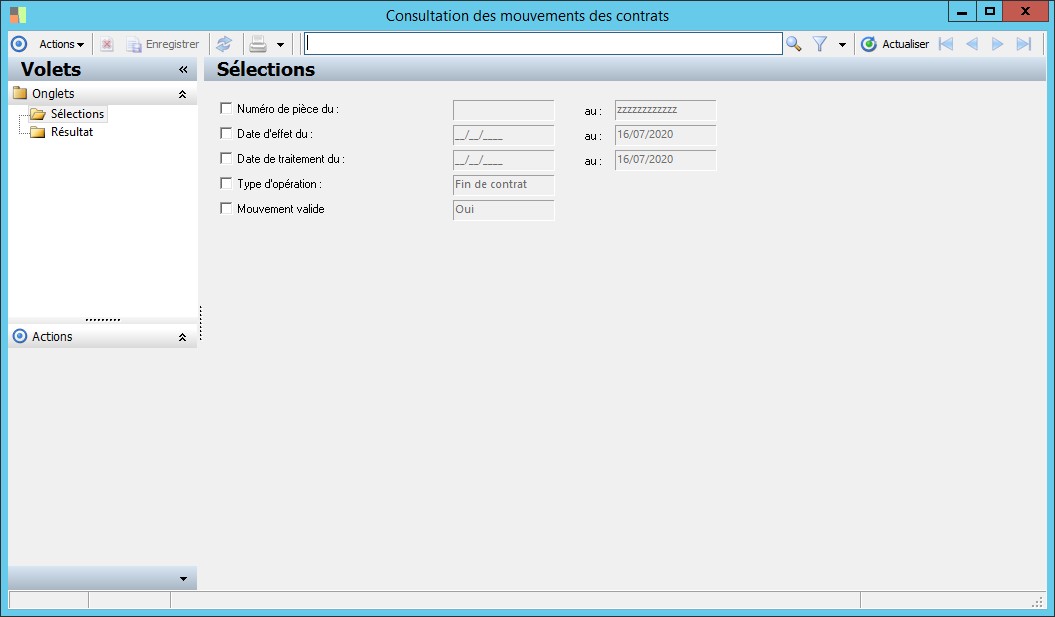This screenshot has width=1055, height=617.
Task: Go to the next record arrow
Action: (997, 44)
